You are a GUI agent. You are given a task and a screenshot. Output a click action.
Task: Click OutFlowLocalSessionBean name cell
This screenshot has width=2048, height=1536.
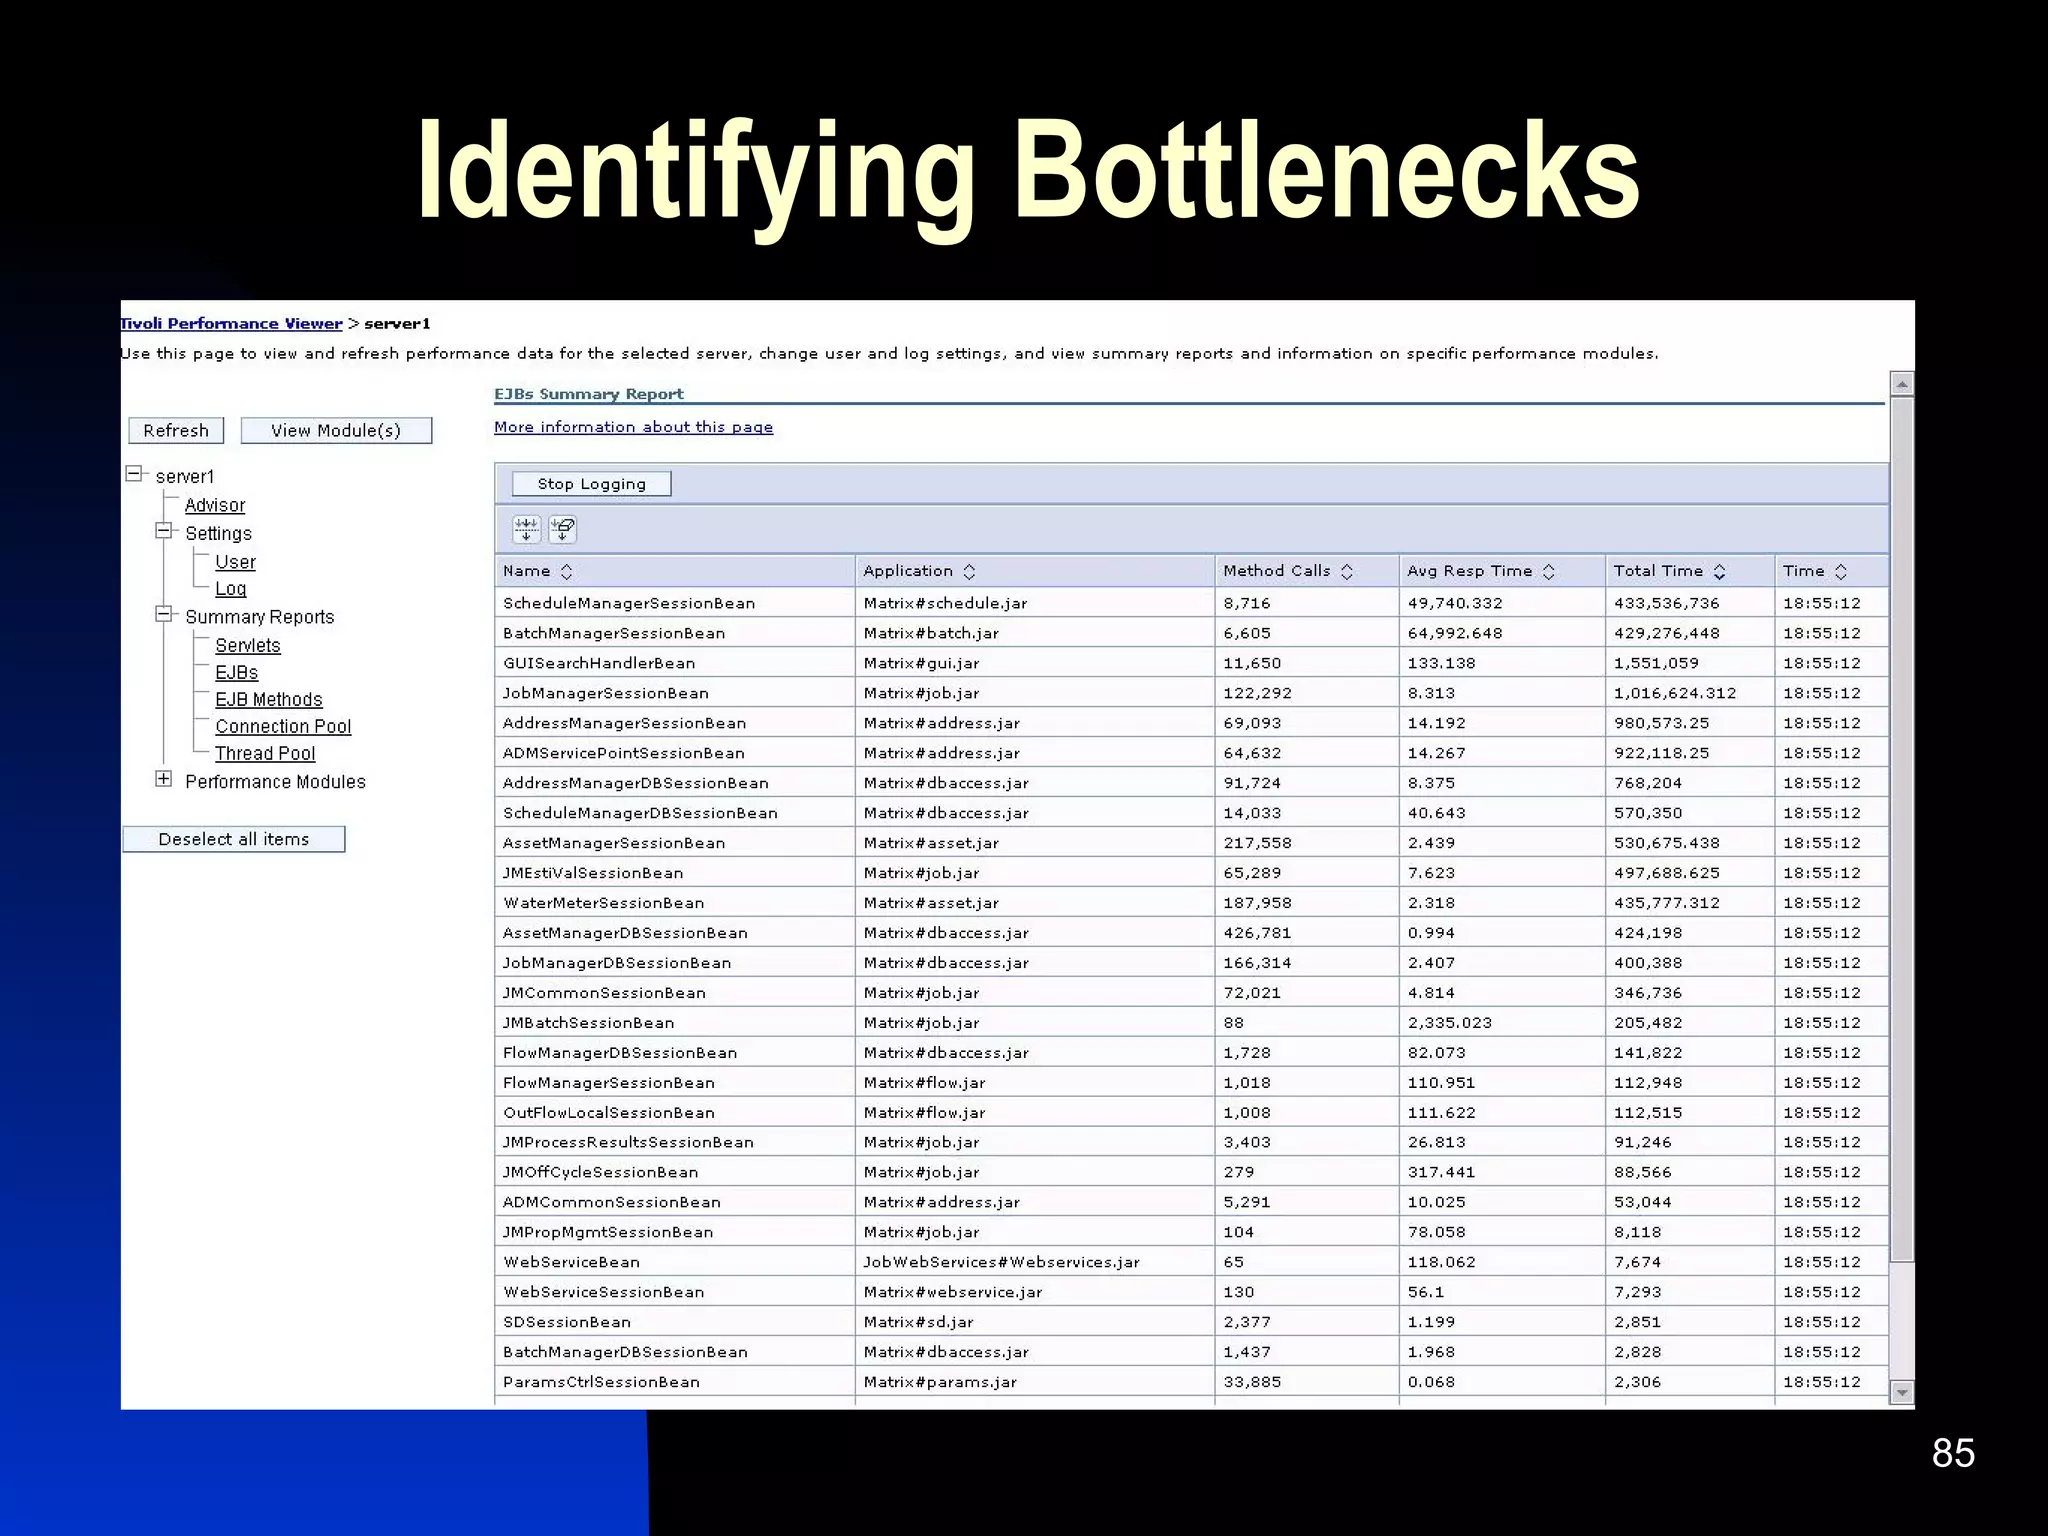tap(675, 1113)
